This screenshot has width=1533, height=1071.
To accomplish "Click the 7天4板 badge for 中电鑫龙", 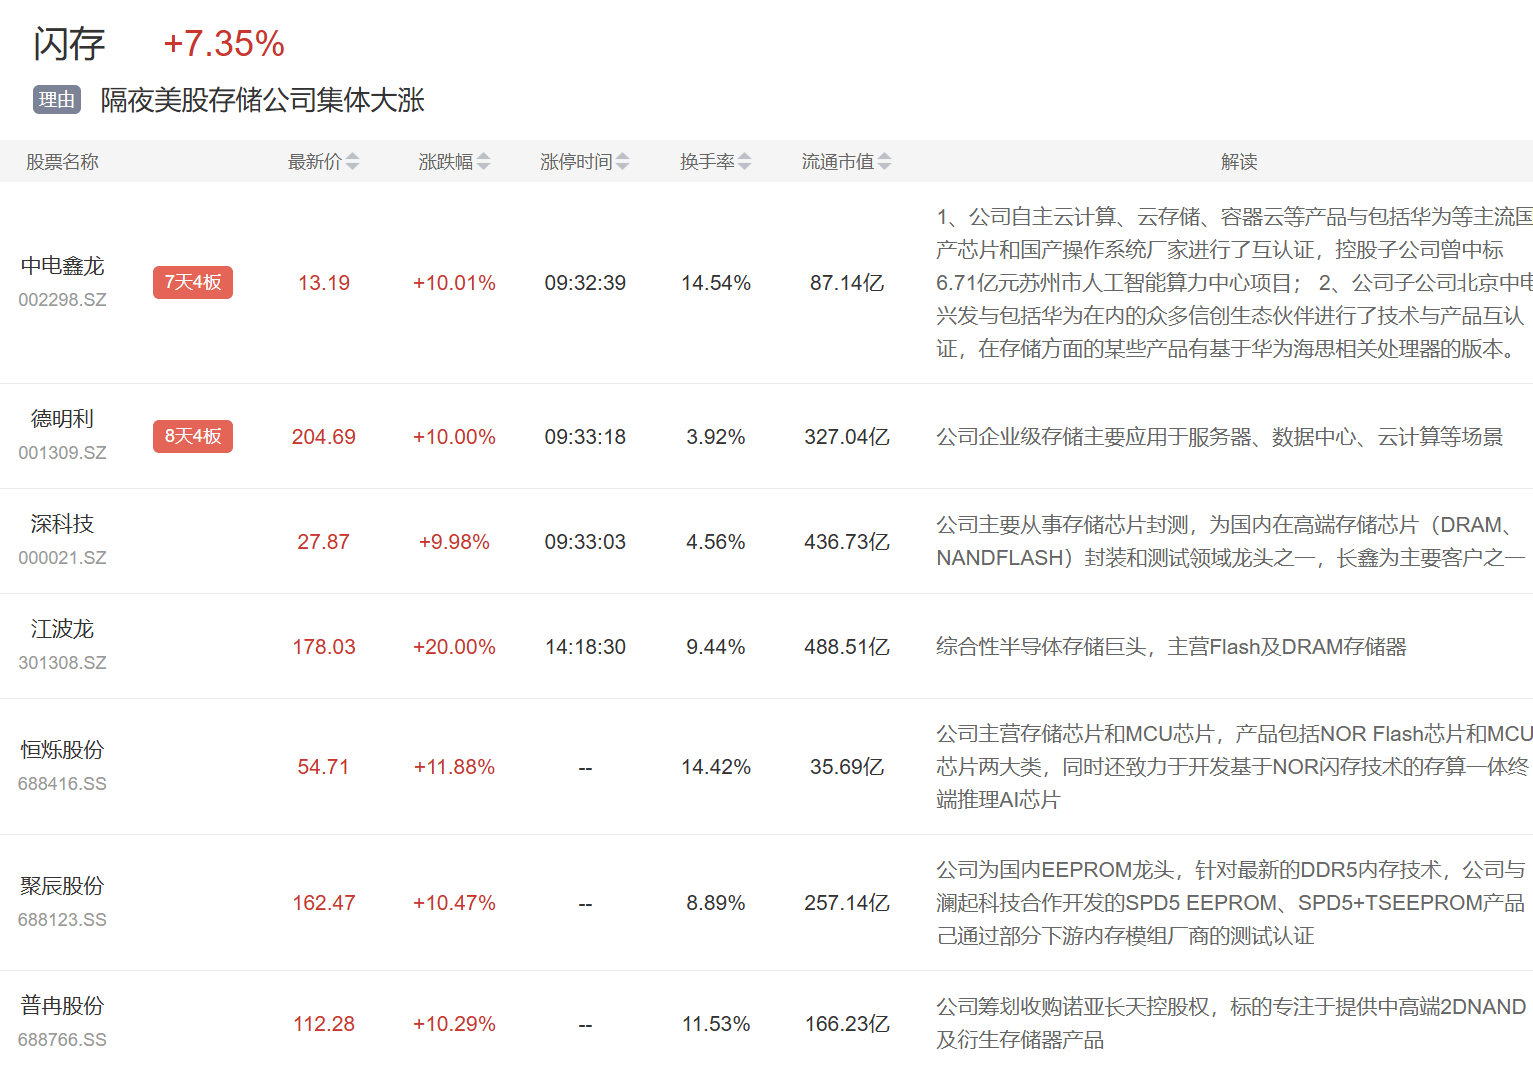I will [193, 283].
